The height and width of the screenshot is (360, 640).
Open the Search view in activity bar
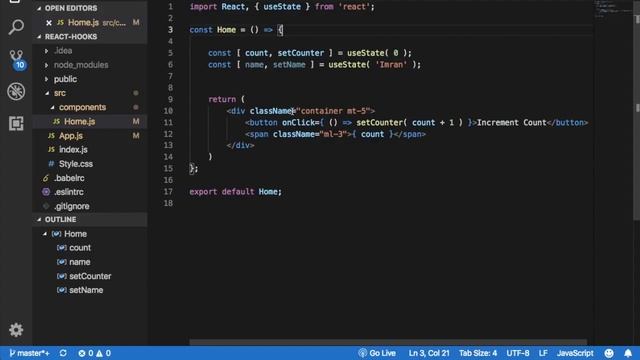[x=16, y=27]
